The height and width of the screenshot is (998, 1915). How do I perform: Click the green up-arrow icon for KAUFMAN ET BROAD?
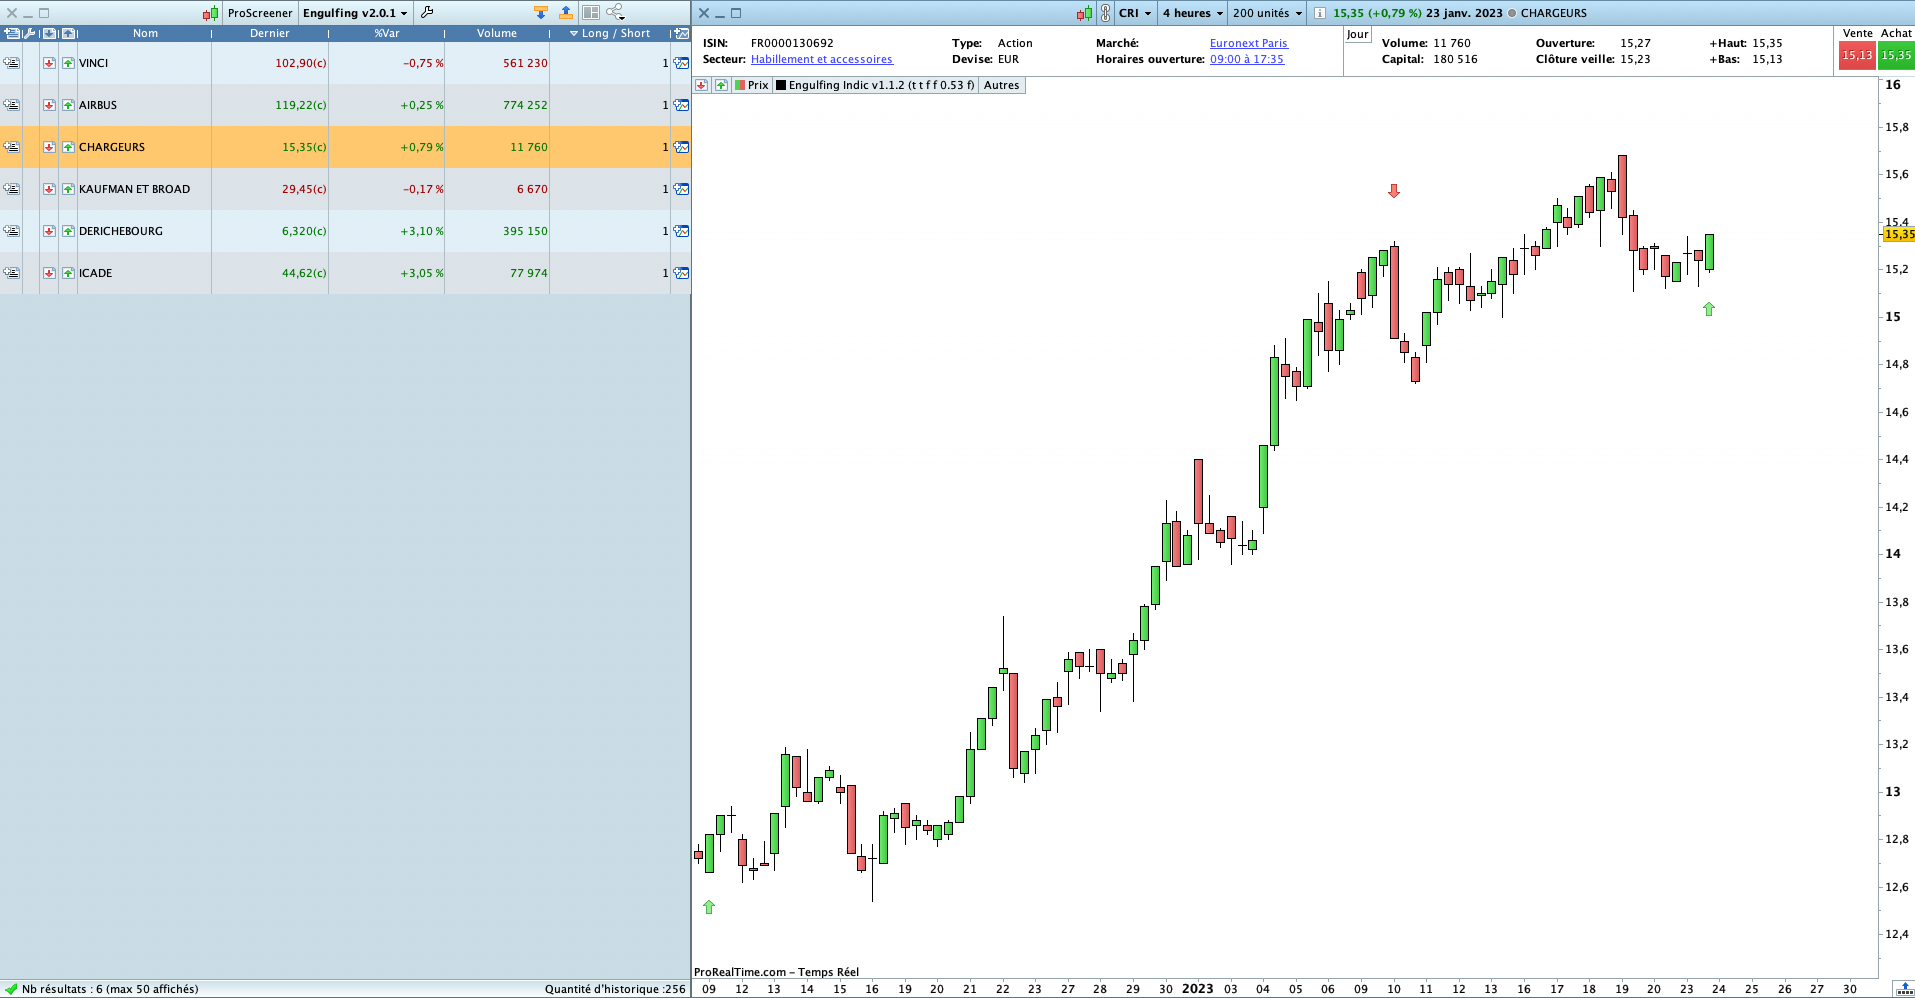pyautogui.click(x=68, y=189)
